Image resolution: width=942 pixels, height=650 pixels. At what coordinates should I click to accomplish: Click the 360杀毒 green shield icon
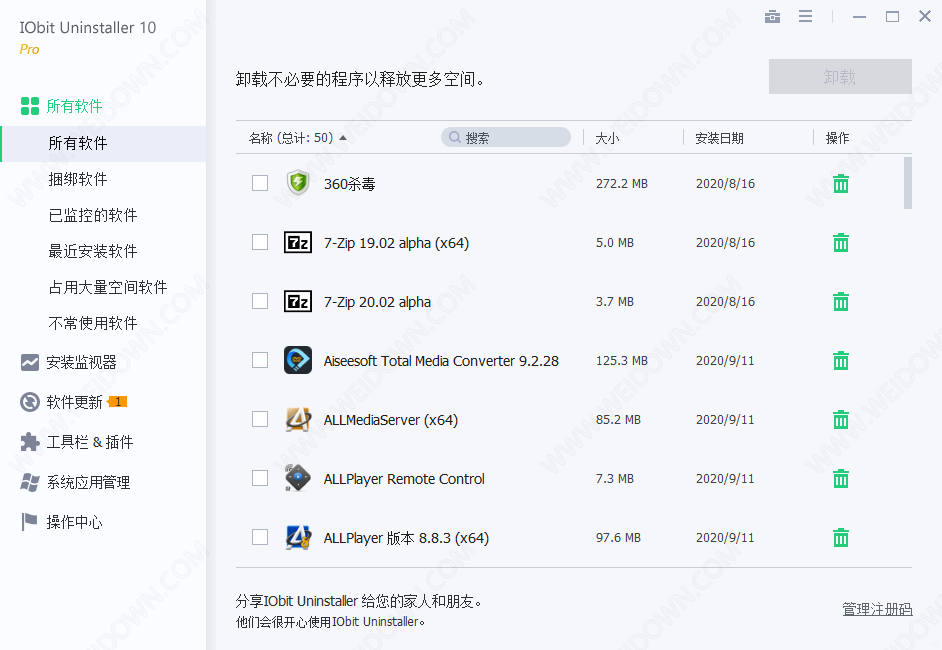click(x=298, y=183)
